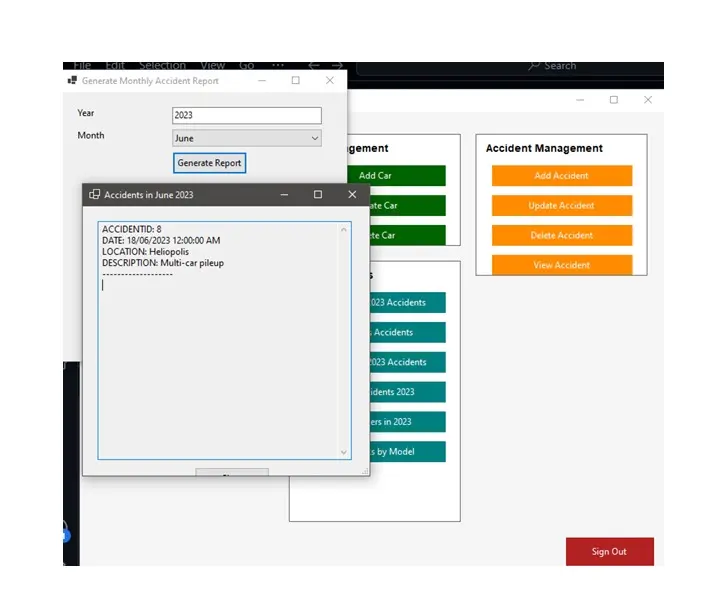This screenshot has height=600, width=718.
Task: Open the View menu in the editor behind
Action: pyautogui.click(x=213, y=65)
